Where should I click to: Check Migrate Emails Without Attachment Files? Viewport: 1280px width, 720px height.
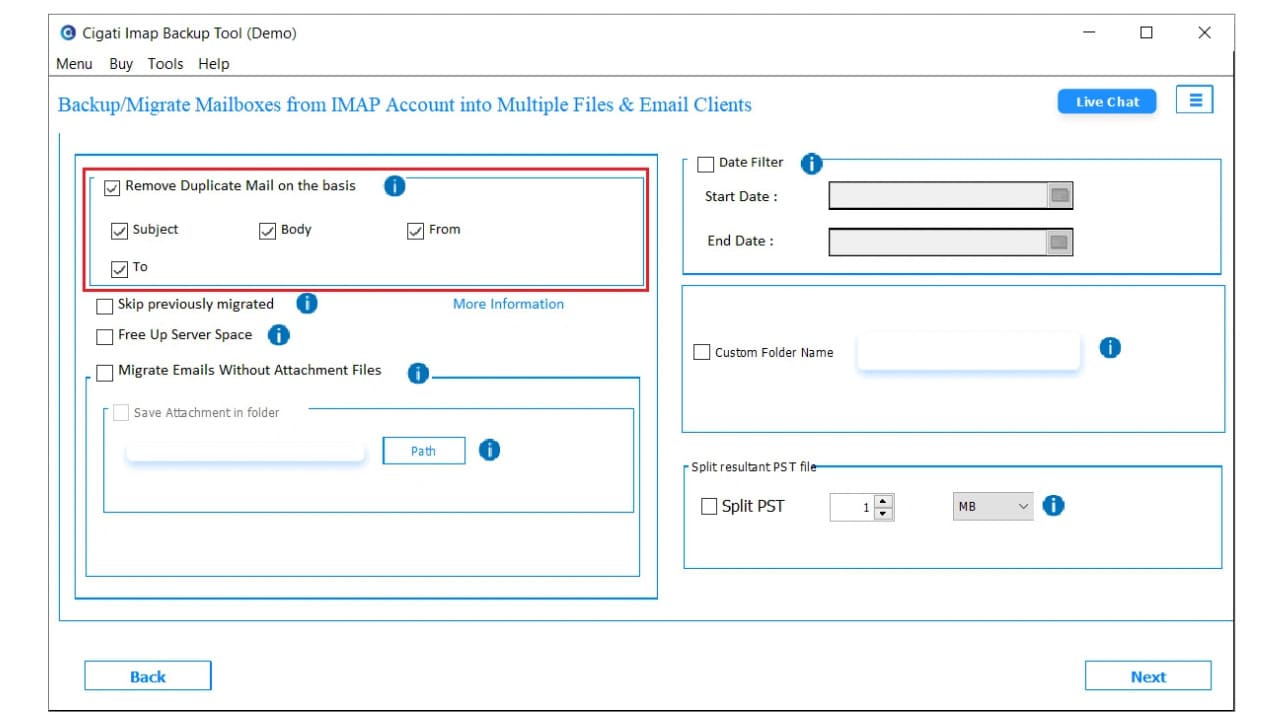click(105, 373)
